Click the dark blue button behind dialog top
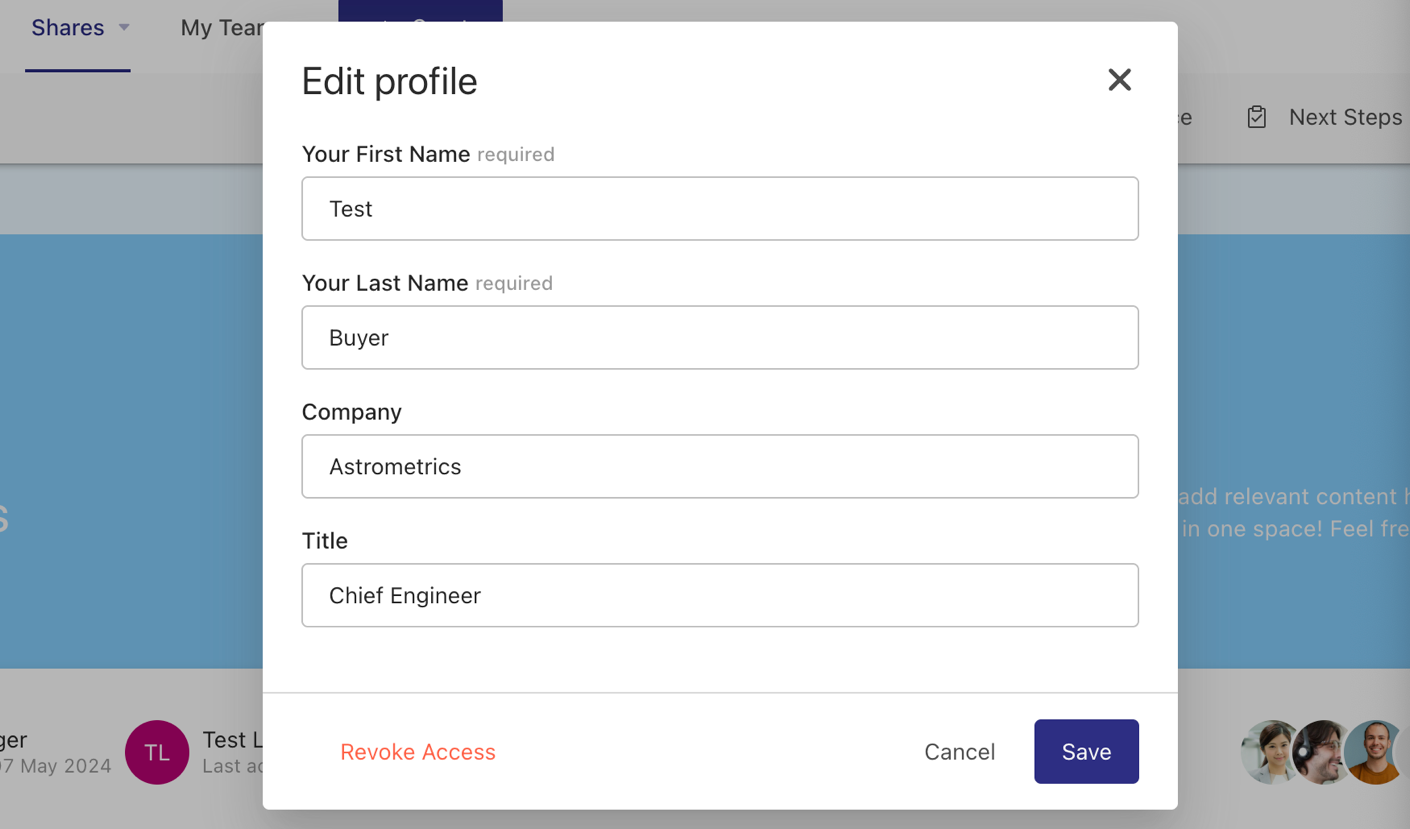Image resolution: width=1410 pixels, height=829 pixels. click(420, 11)
